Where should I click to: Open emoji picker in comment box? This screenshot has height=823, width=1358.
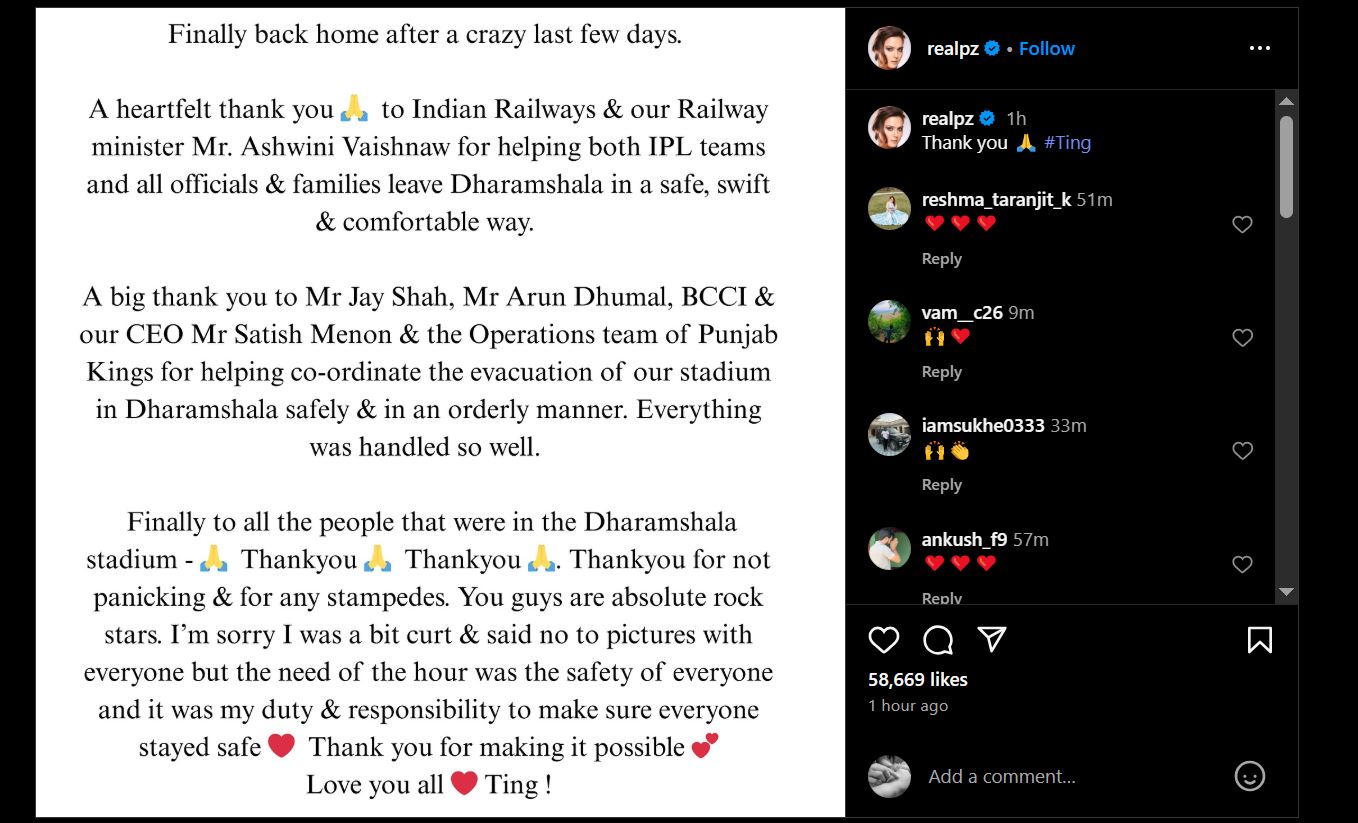point(1250,776)
